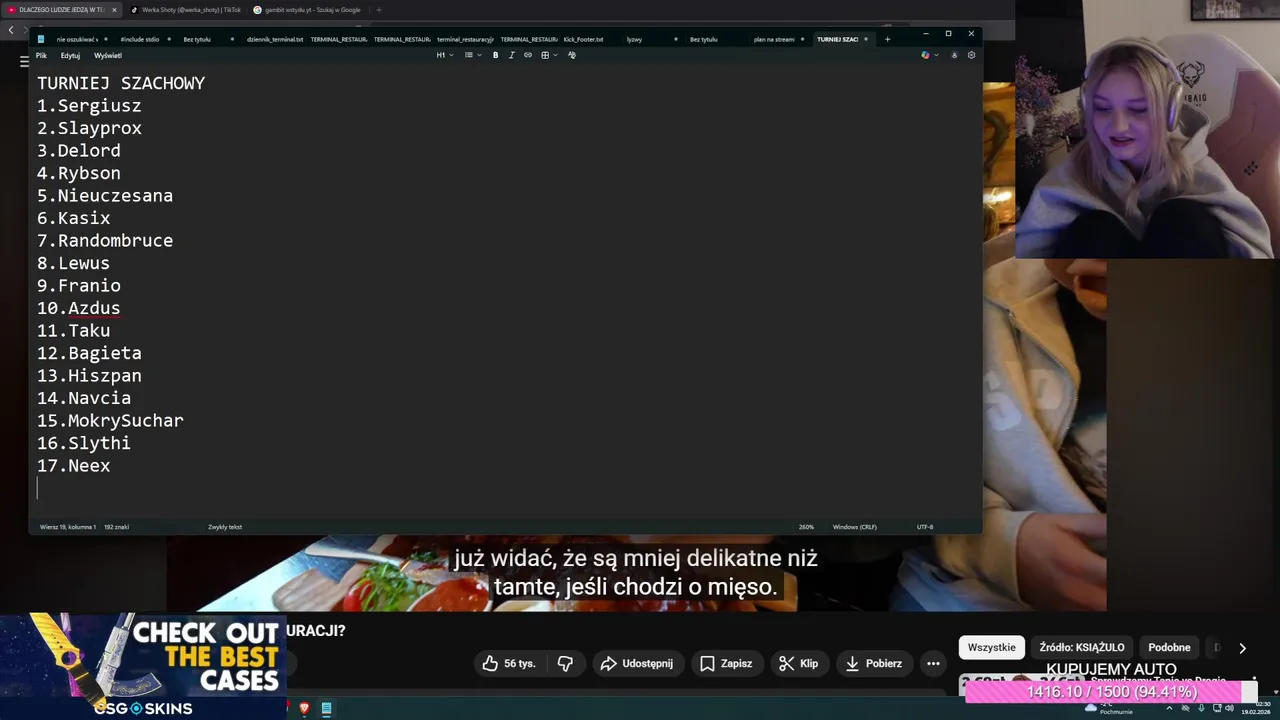The height and width of the screenshot is (720, 1280).
Task: Place cursor on the TURNIEJ SZACHOWY heading
Action: 121,83
